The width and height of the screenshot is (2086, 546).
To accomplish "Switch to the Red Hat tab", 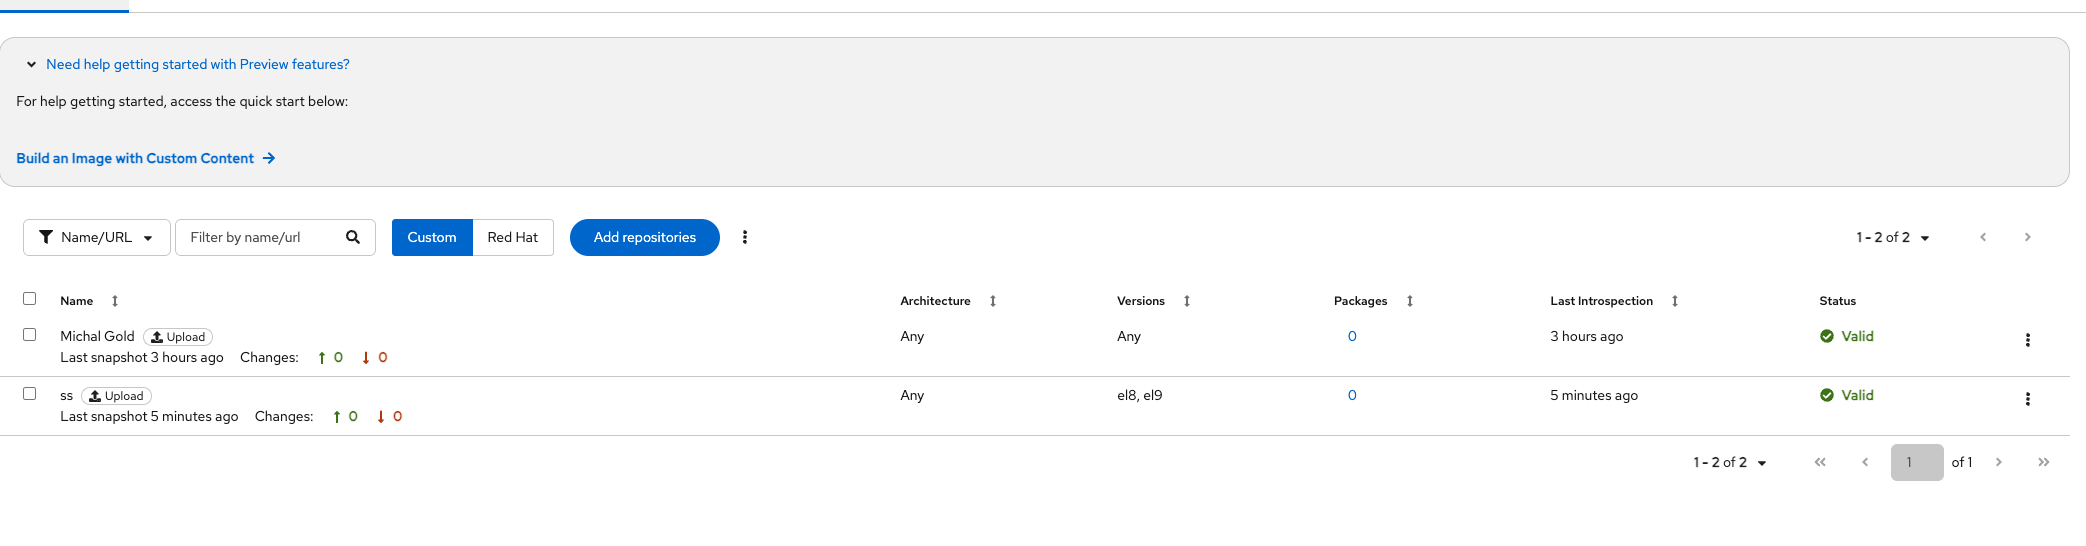I will point(512,237).
